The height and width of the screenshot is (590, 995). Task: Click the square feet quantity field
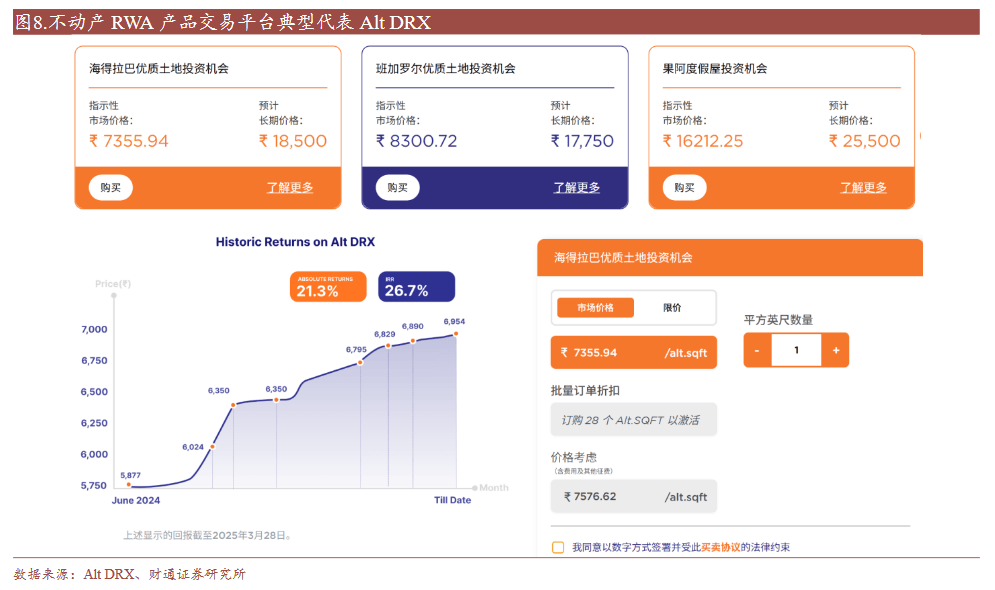pos(796,351)
